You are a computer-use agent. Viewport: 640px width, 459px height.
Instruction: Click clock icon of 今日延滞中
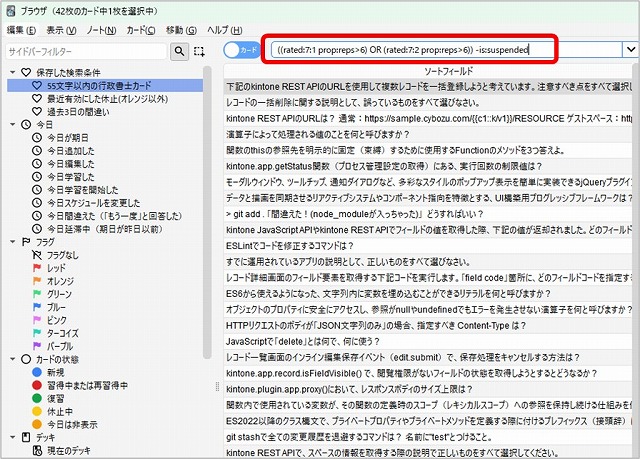point(37,229)
